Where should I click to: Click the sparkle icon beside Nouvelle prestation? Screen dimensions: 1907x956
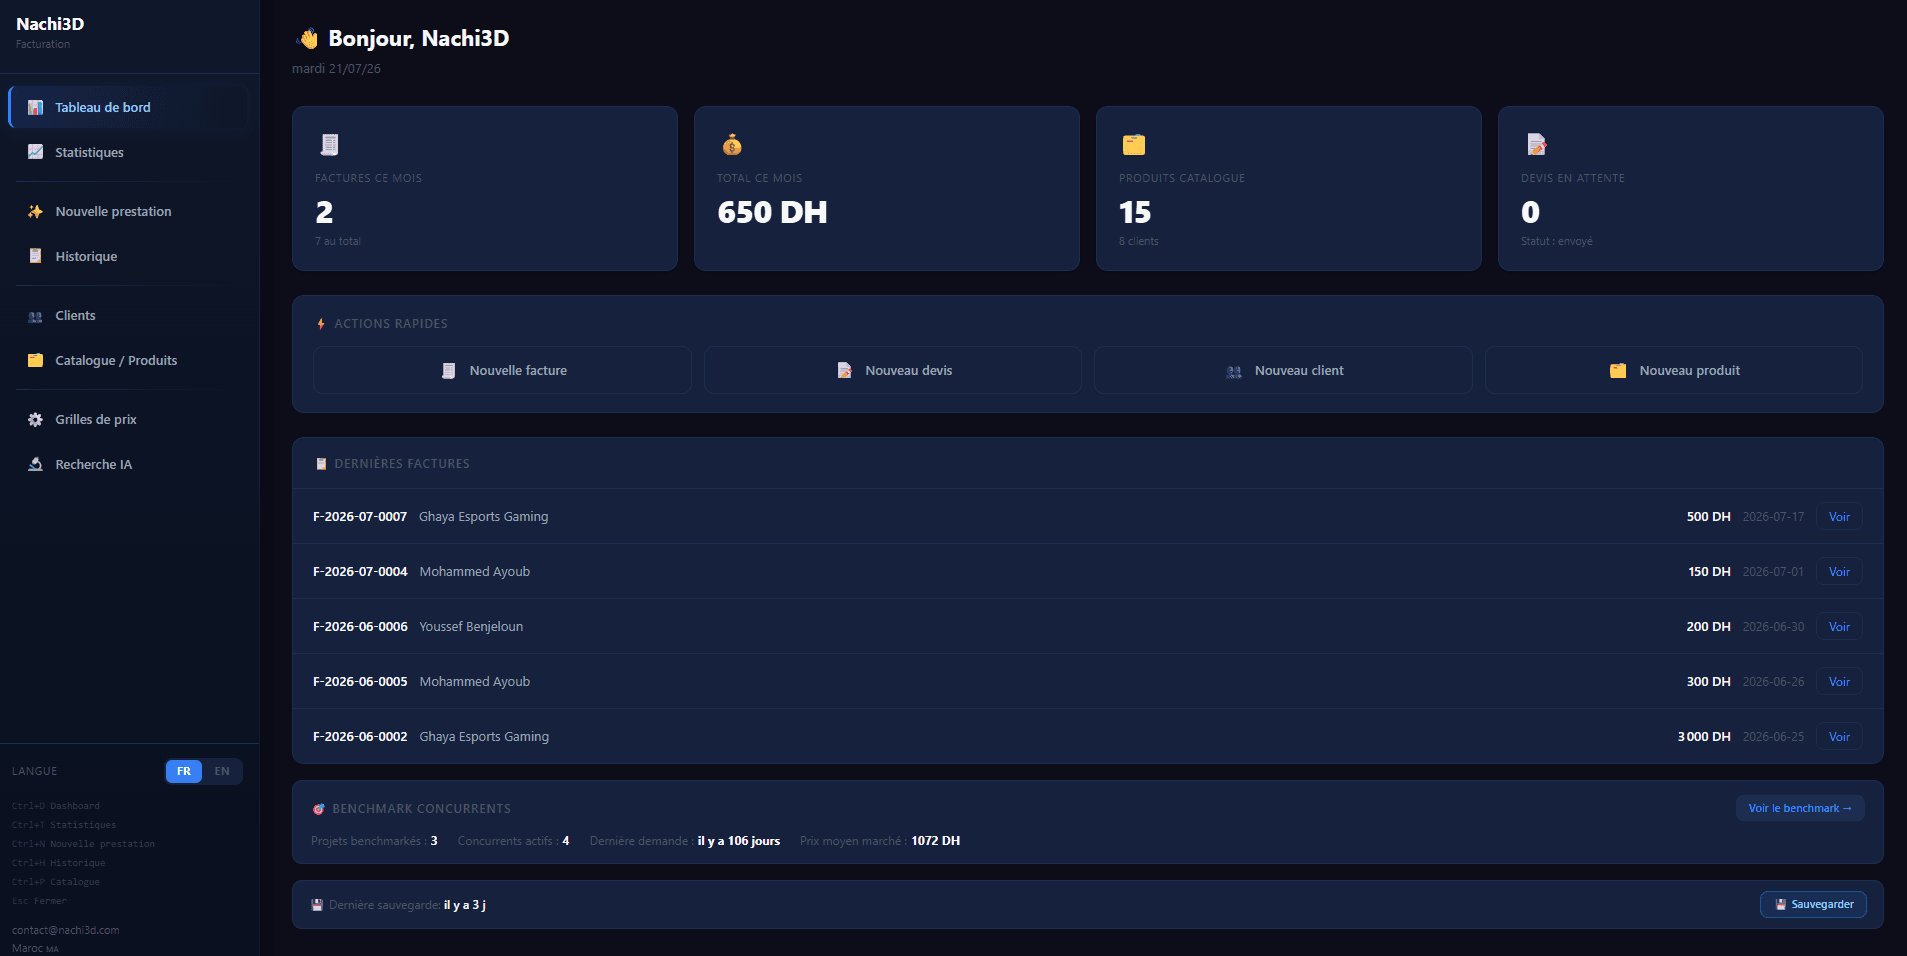[x=35, y=211]
